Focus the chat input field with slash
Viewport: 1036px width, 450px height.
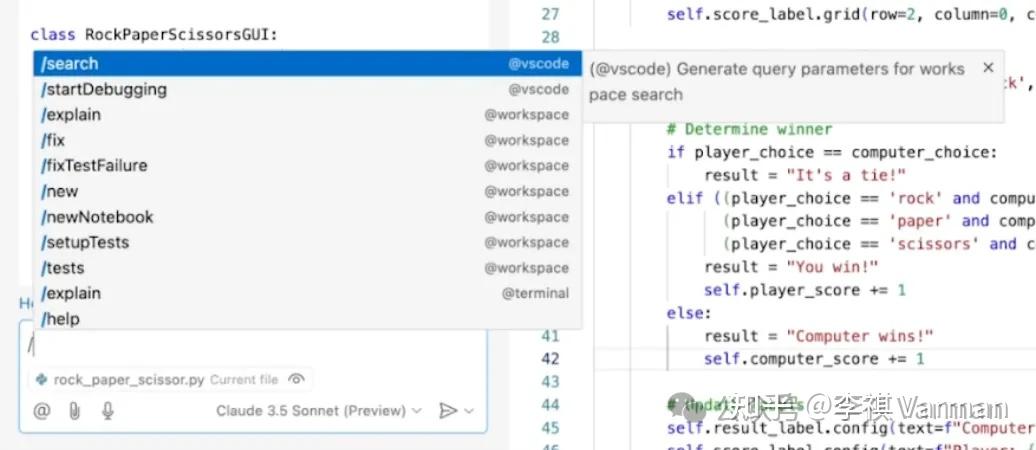click(x=252, y=346)
